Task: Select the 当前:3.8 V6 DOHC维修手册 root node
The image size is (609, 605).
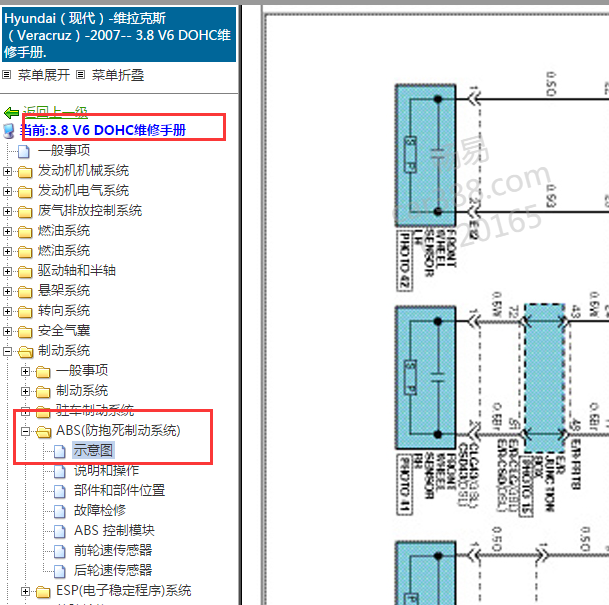Action: [103, 130]
